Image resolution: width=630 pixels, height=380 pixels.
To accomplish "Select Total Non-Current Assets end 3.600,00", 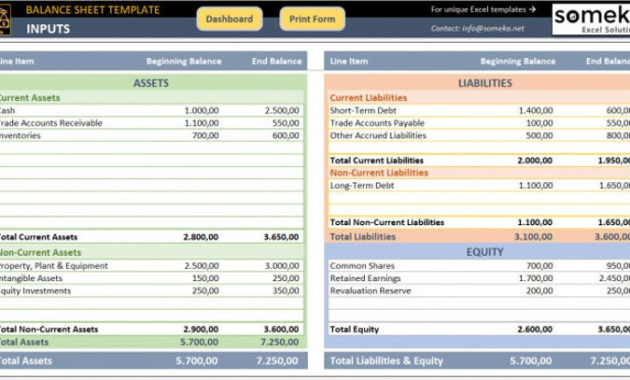I will coord(281,329).
